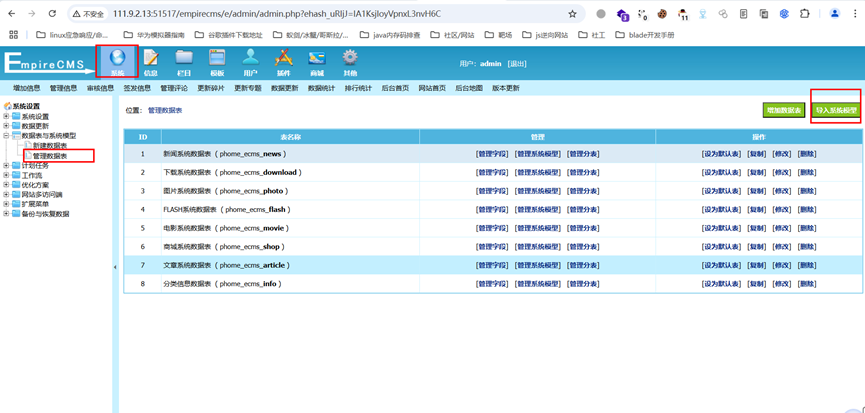Image resolution: width=865 pixels, height=413 pixels.
Task: Click the purple graduation cap extension icon
Action: [622, 14]
